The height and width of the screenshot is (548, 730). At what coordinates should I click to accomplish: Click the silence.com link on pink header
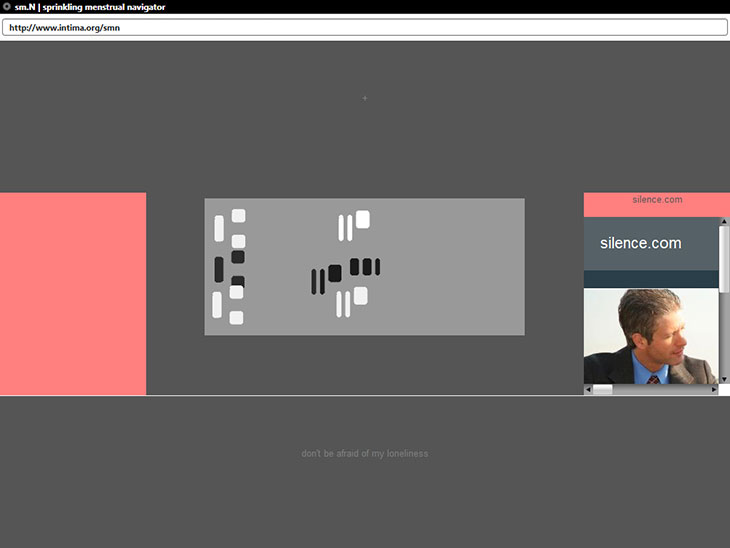tap(657, 199)
